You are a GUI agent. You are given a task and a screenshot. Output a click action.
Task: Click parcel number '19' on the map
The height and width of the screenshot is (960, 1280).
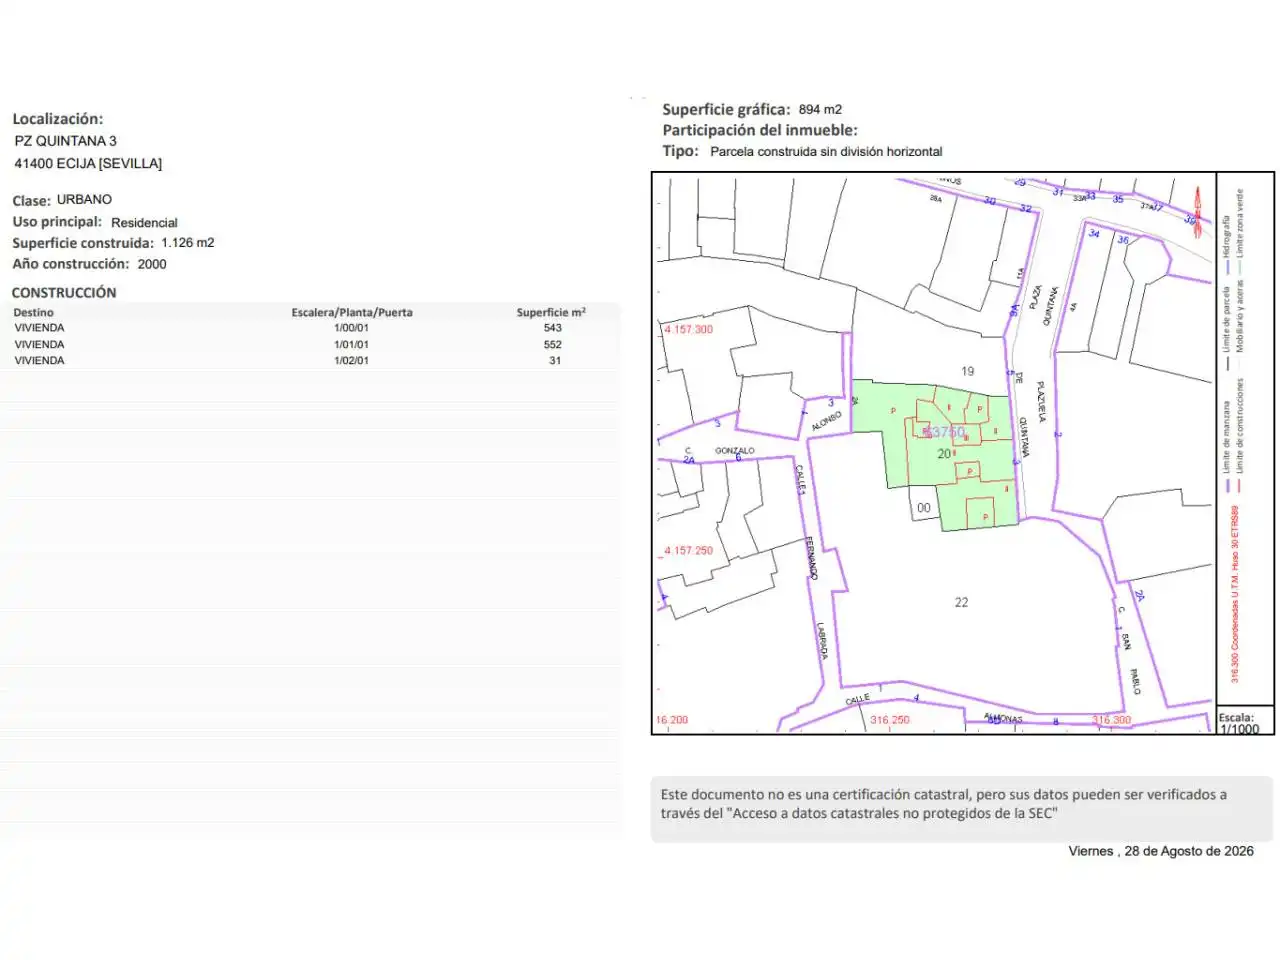pos(967,371)
